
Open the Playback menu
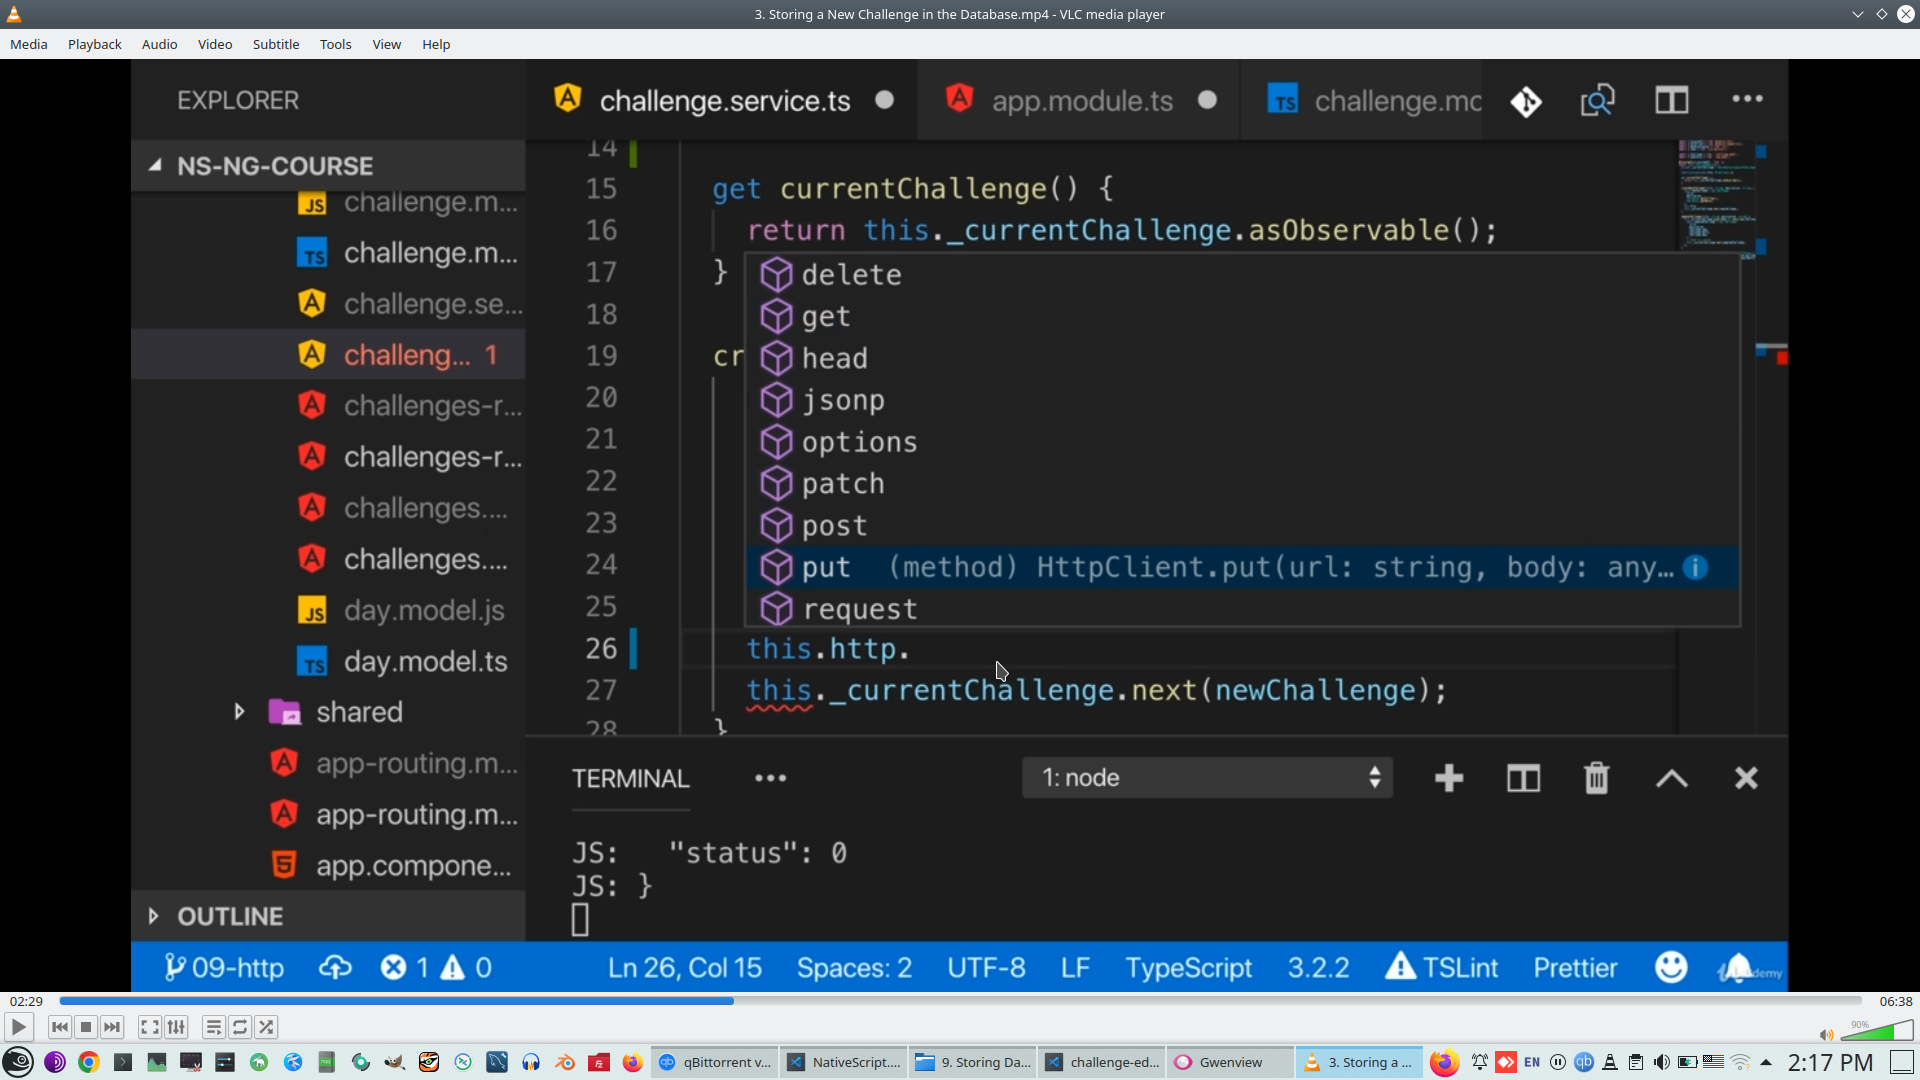[x=94, y=44]
